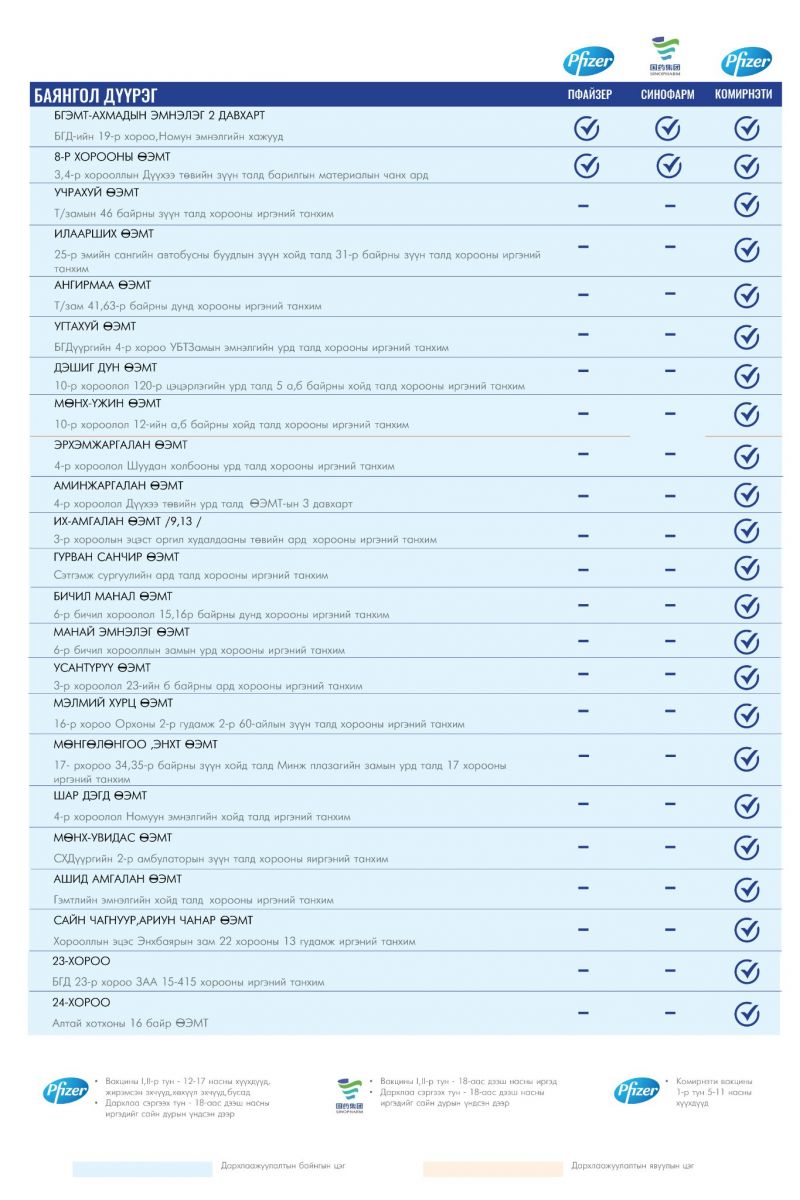Click the КОМИРНЭТИ checkmark for УЧРАХУЙ ӨЭМТ row
The height and width of the screenshot is (1200, 800).
(746, 205)
